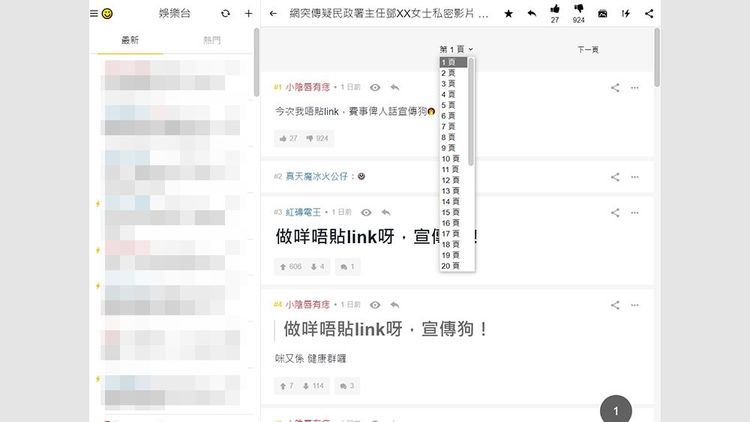The width and height of the screenshot is (750, 422).
Task: Share post #2 by 真天魔冰火公仔
Action: click(x=615, y=177)
